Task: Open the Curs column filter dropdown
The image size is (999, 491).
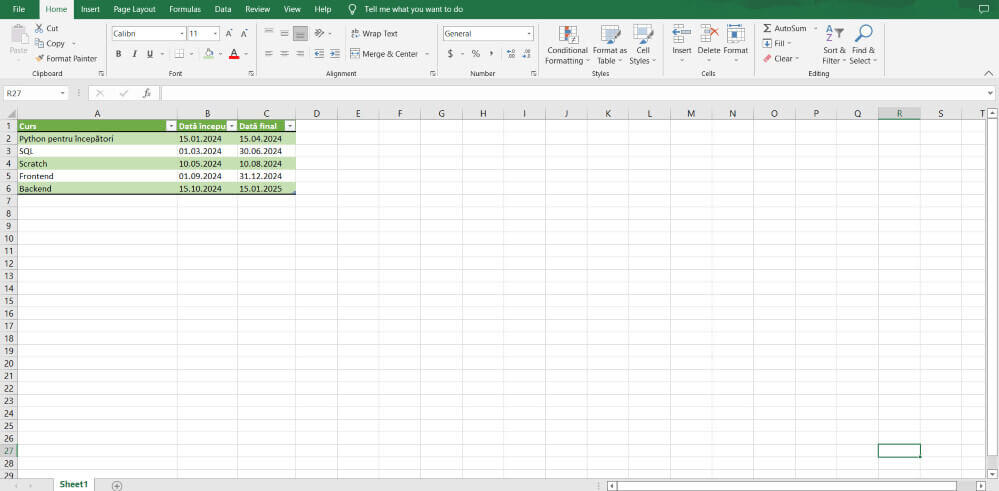Action: (171, 126)
